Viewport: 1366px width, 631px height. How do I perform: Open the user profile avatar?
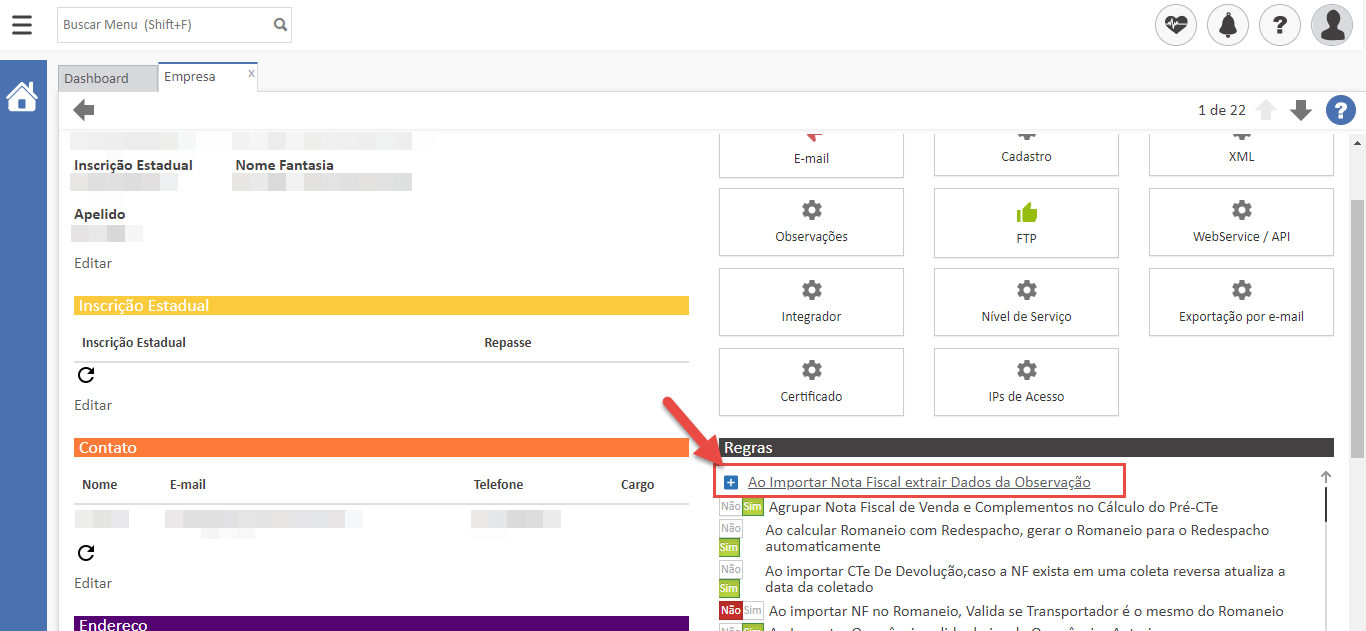pos(1332,25)
